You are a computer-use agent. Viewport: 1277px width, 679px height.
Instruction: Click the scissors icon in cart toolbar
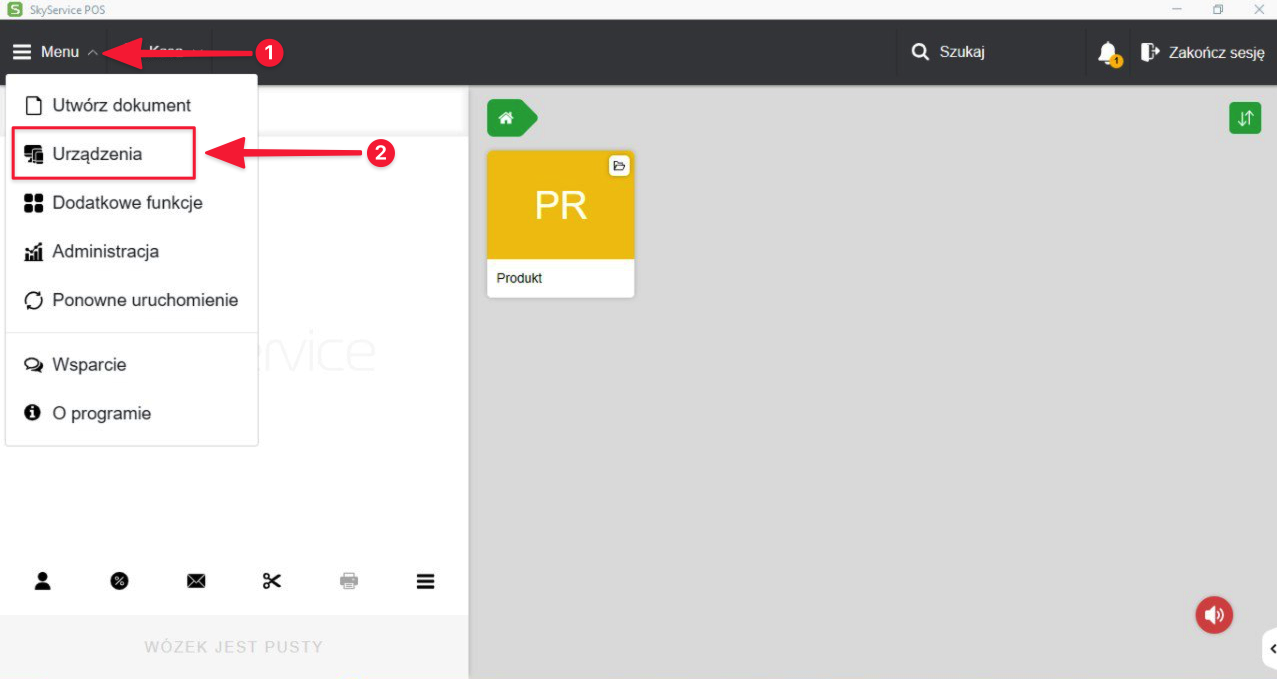point(272,581)
